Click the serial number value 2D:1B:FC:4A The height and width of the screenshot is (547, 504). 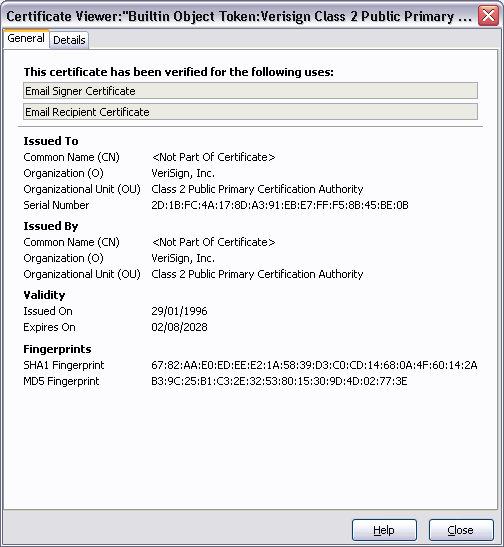tap(279, 205)
